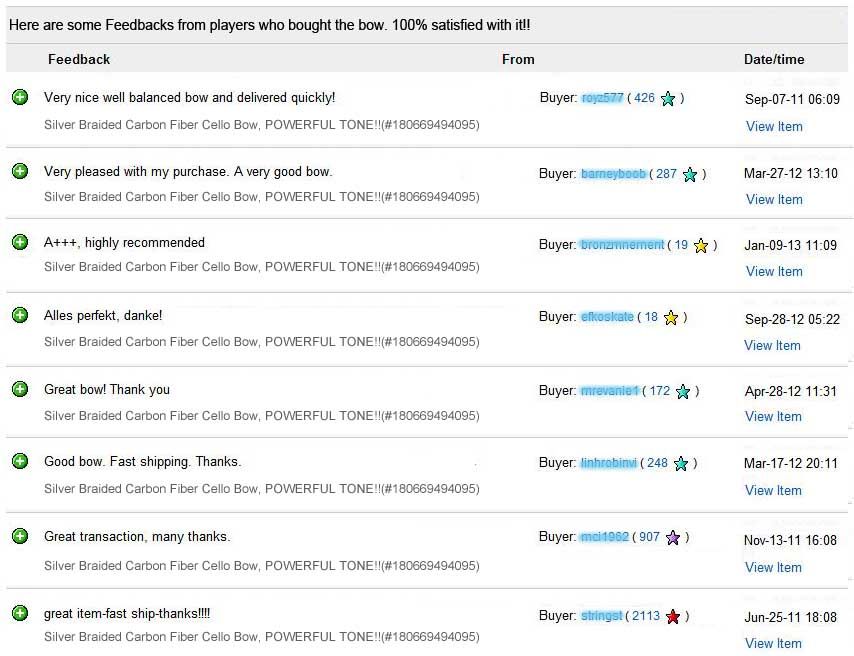The image size is (854, 656).
Task: Open View Item link dated Sep-07-11
Action: [774, 126]
